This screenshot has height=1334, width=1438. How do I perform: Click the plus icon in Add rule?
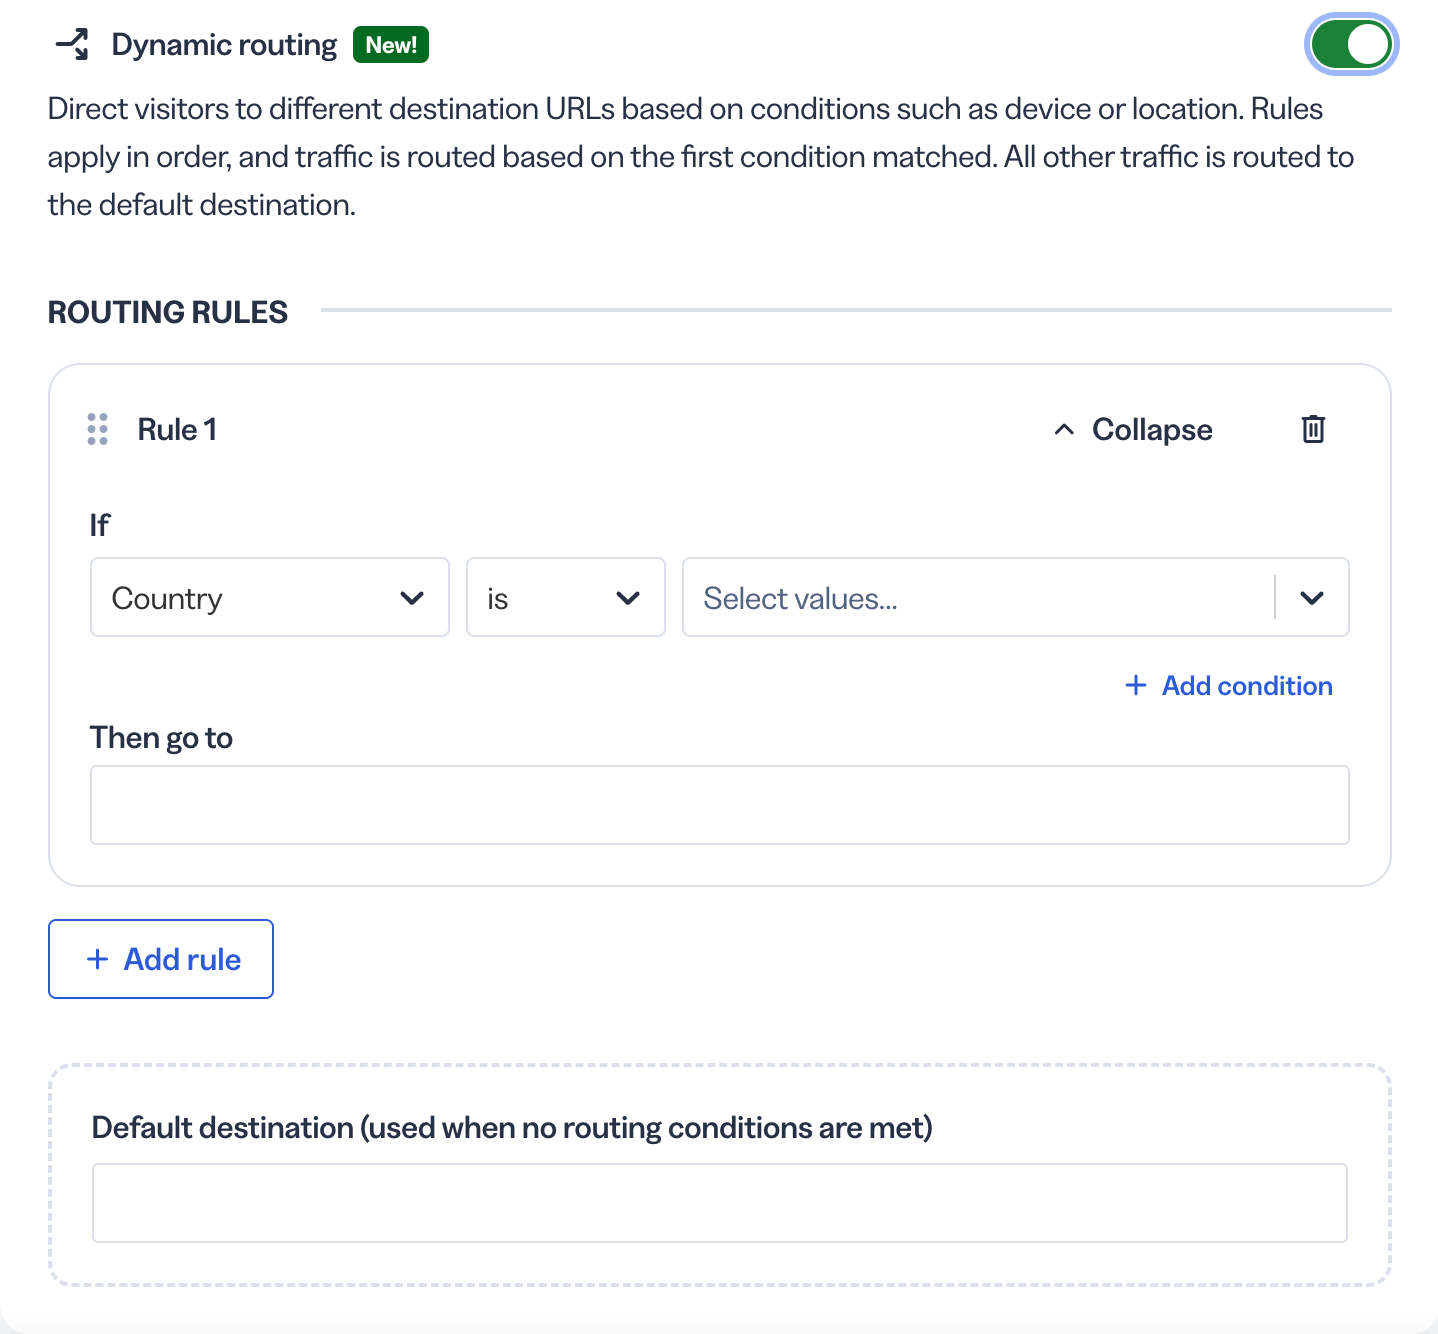click(97, 959)
